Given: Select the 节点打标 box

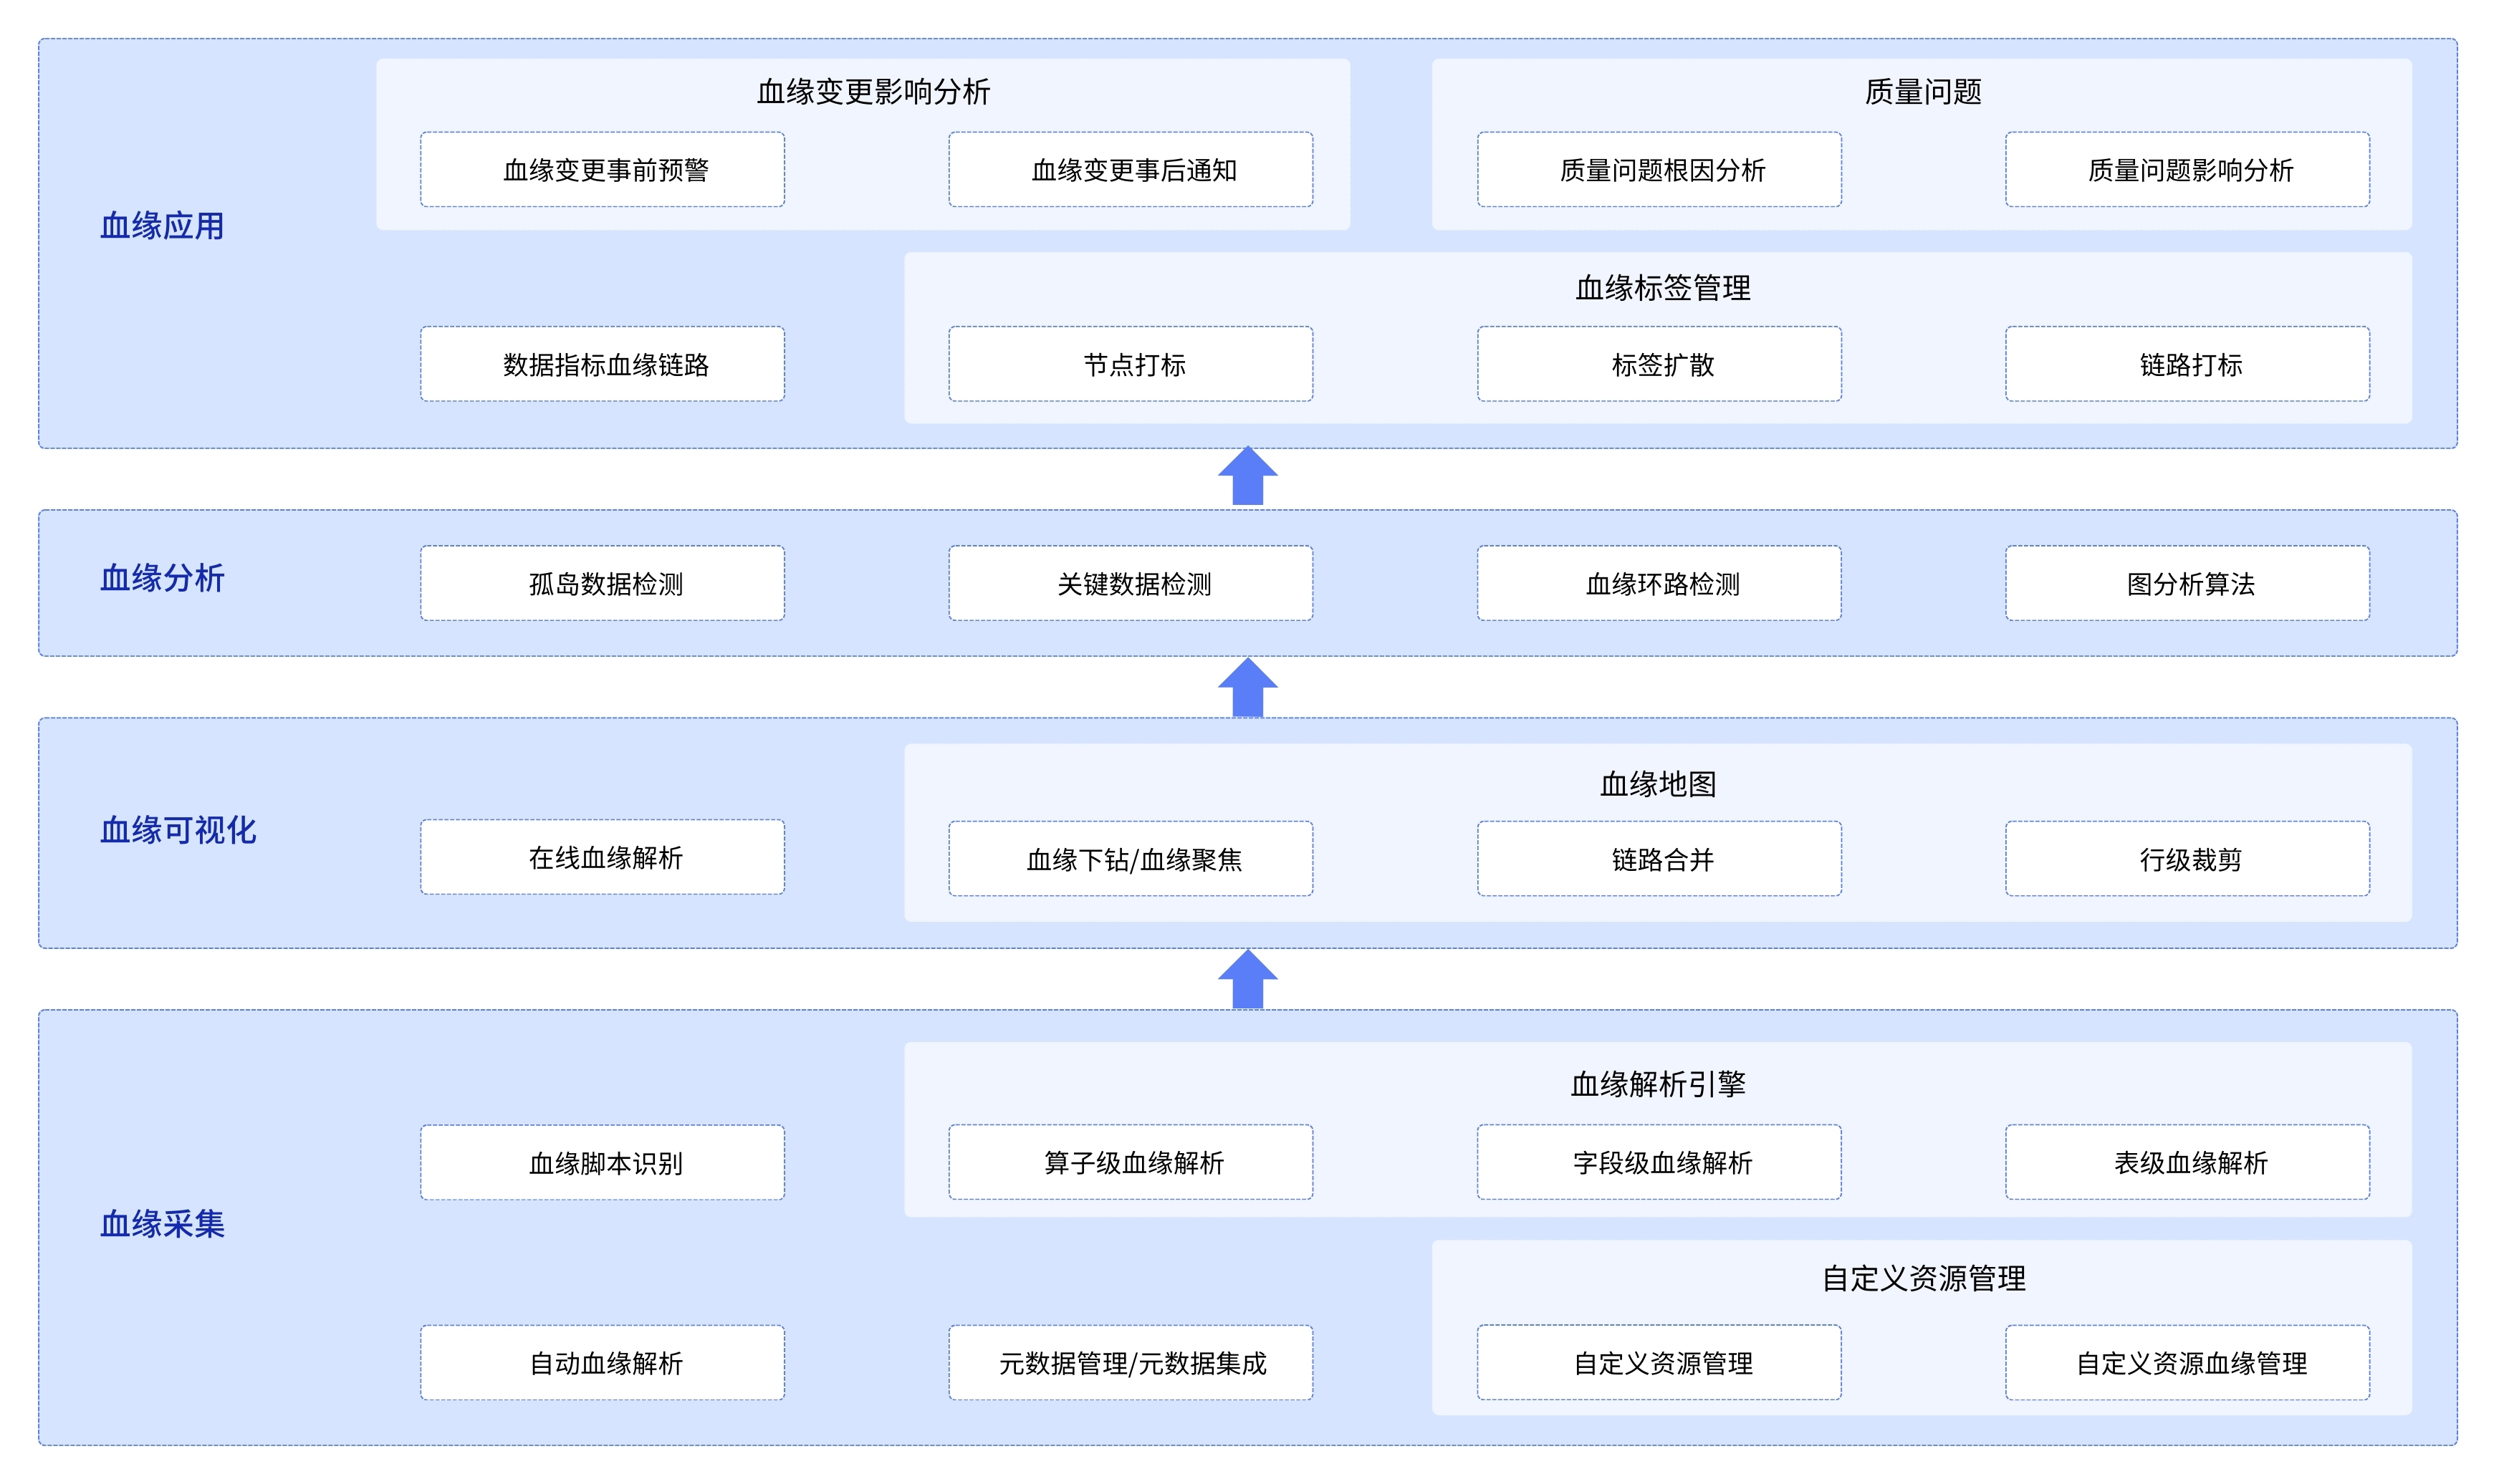Looking at the screenshot, I should (1130, 364).
